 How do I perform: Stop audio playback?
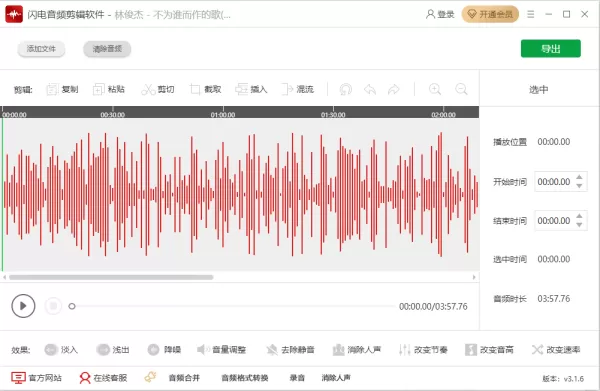[x=53, y=306]
